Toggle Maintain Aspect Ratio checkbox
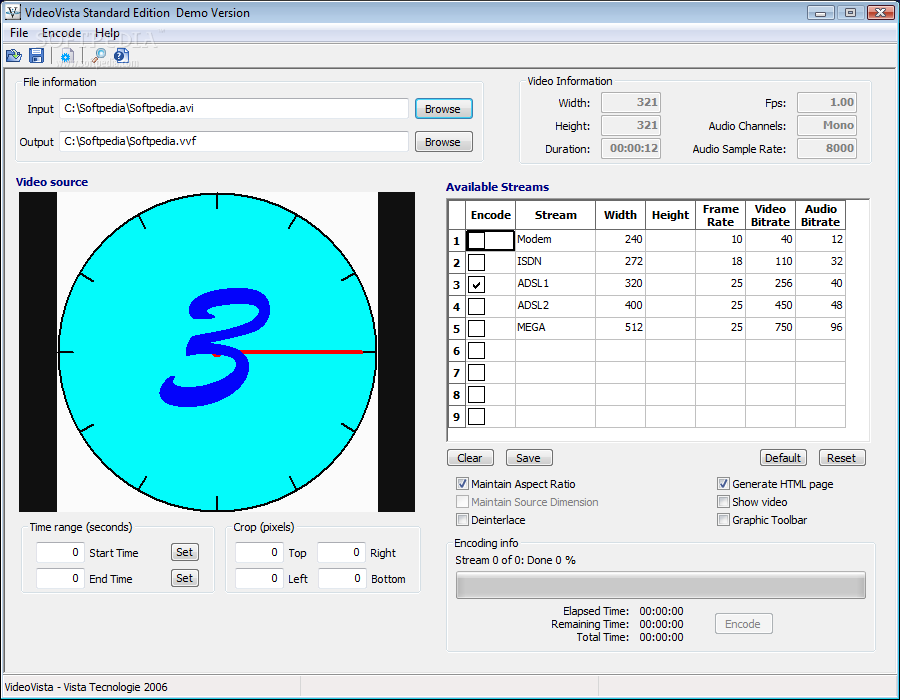 point(462,484)
